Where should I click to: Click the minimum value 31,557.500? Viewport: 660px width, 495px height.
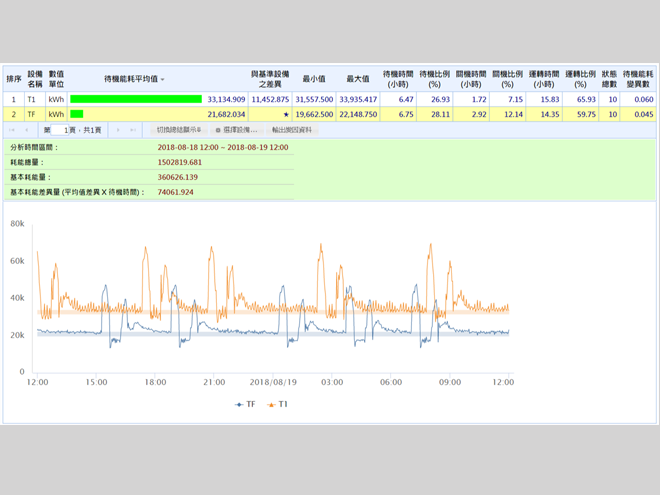point(314,99)
